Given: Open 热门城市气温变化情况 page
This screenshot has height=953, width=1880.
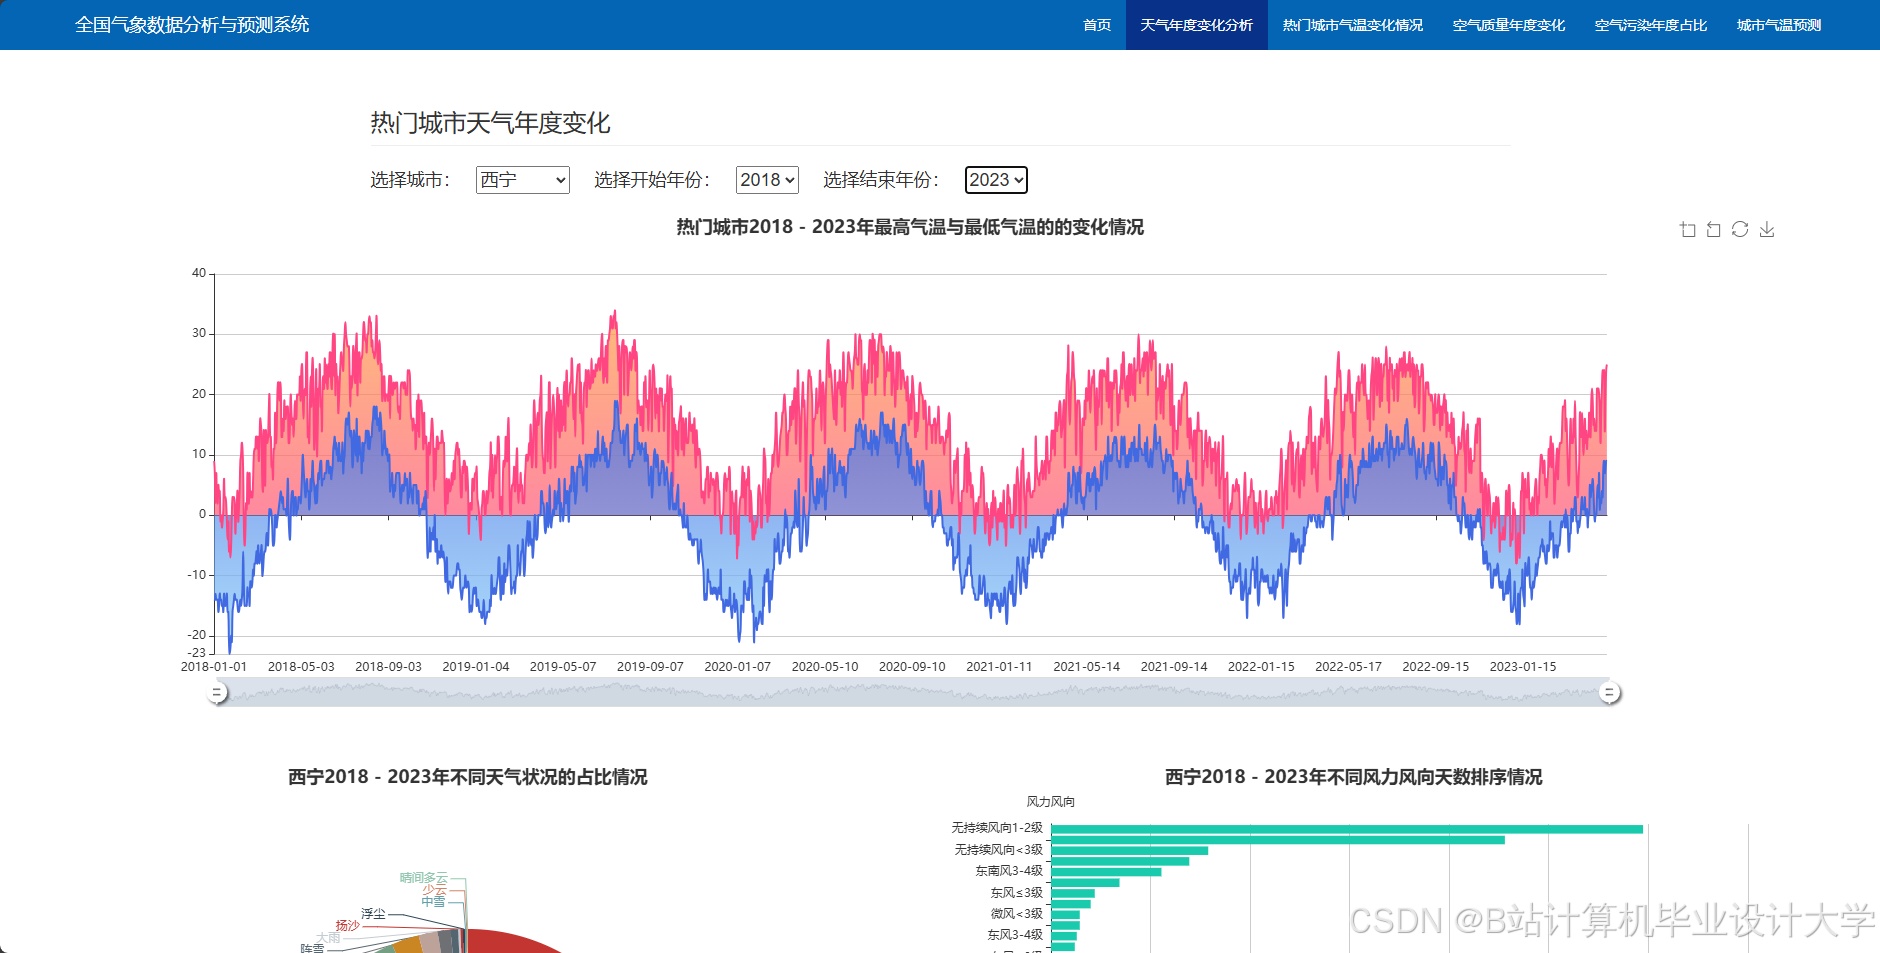Looking at the screenshot, I should [1352, 25].
